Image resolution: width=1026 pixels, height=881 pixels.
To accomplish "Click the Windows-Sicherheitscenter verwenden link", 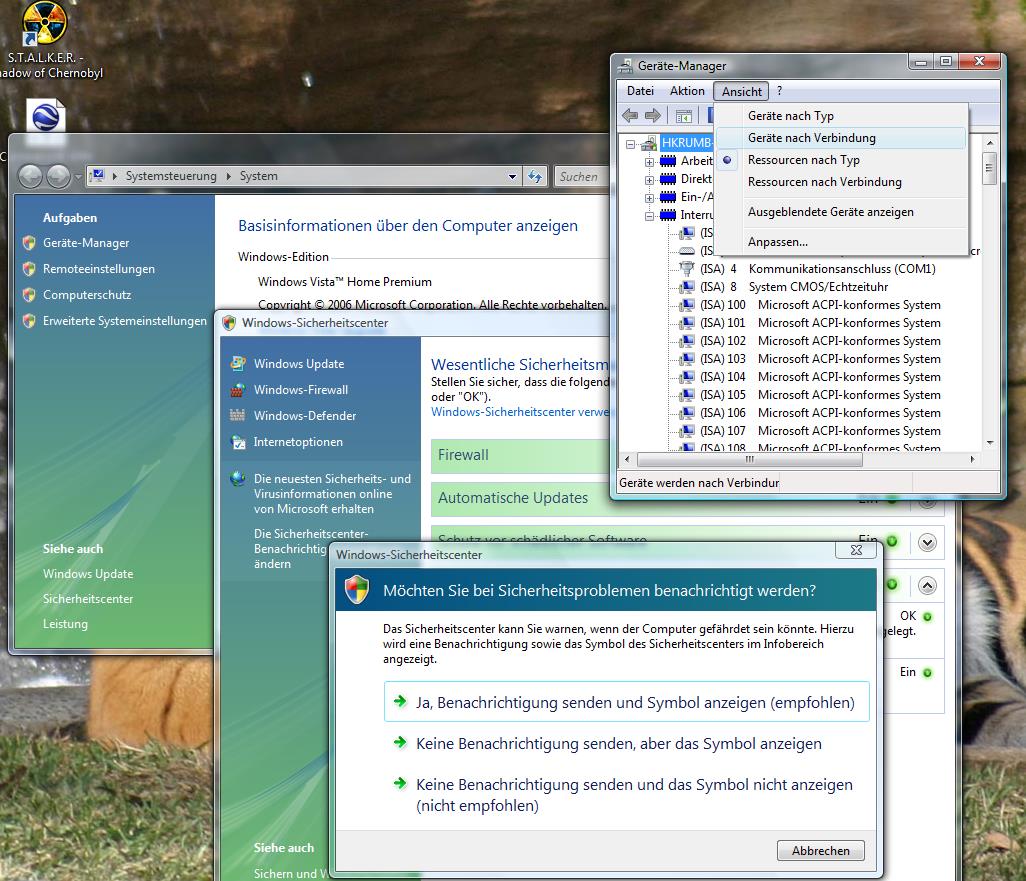I will coord(520,412).
